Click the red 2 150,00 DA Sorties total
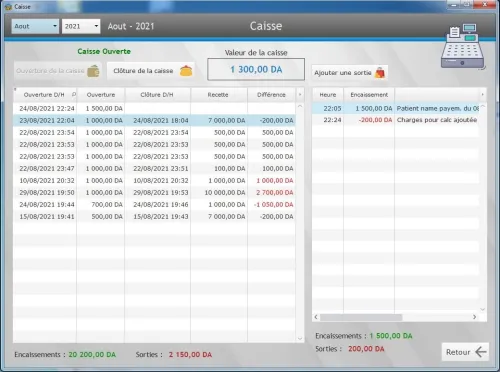Screen dimensions: 500x372 coord(190,355)
